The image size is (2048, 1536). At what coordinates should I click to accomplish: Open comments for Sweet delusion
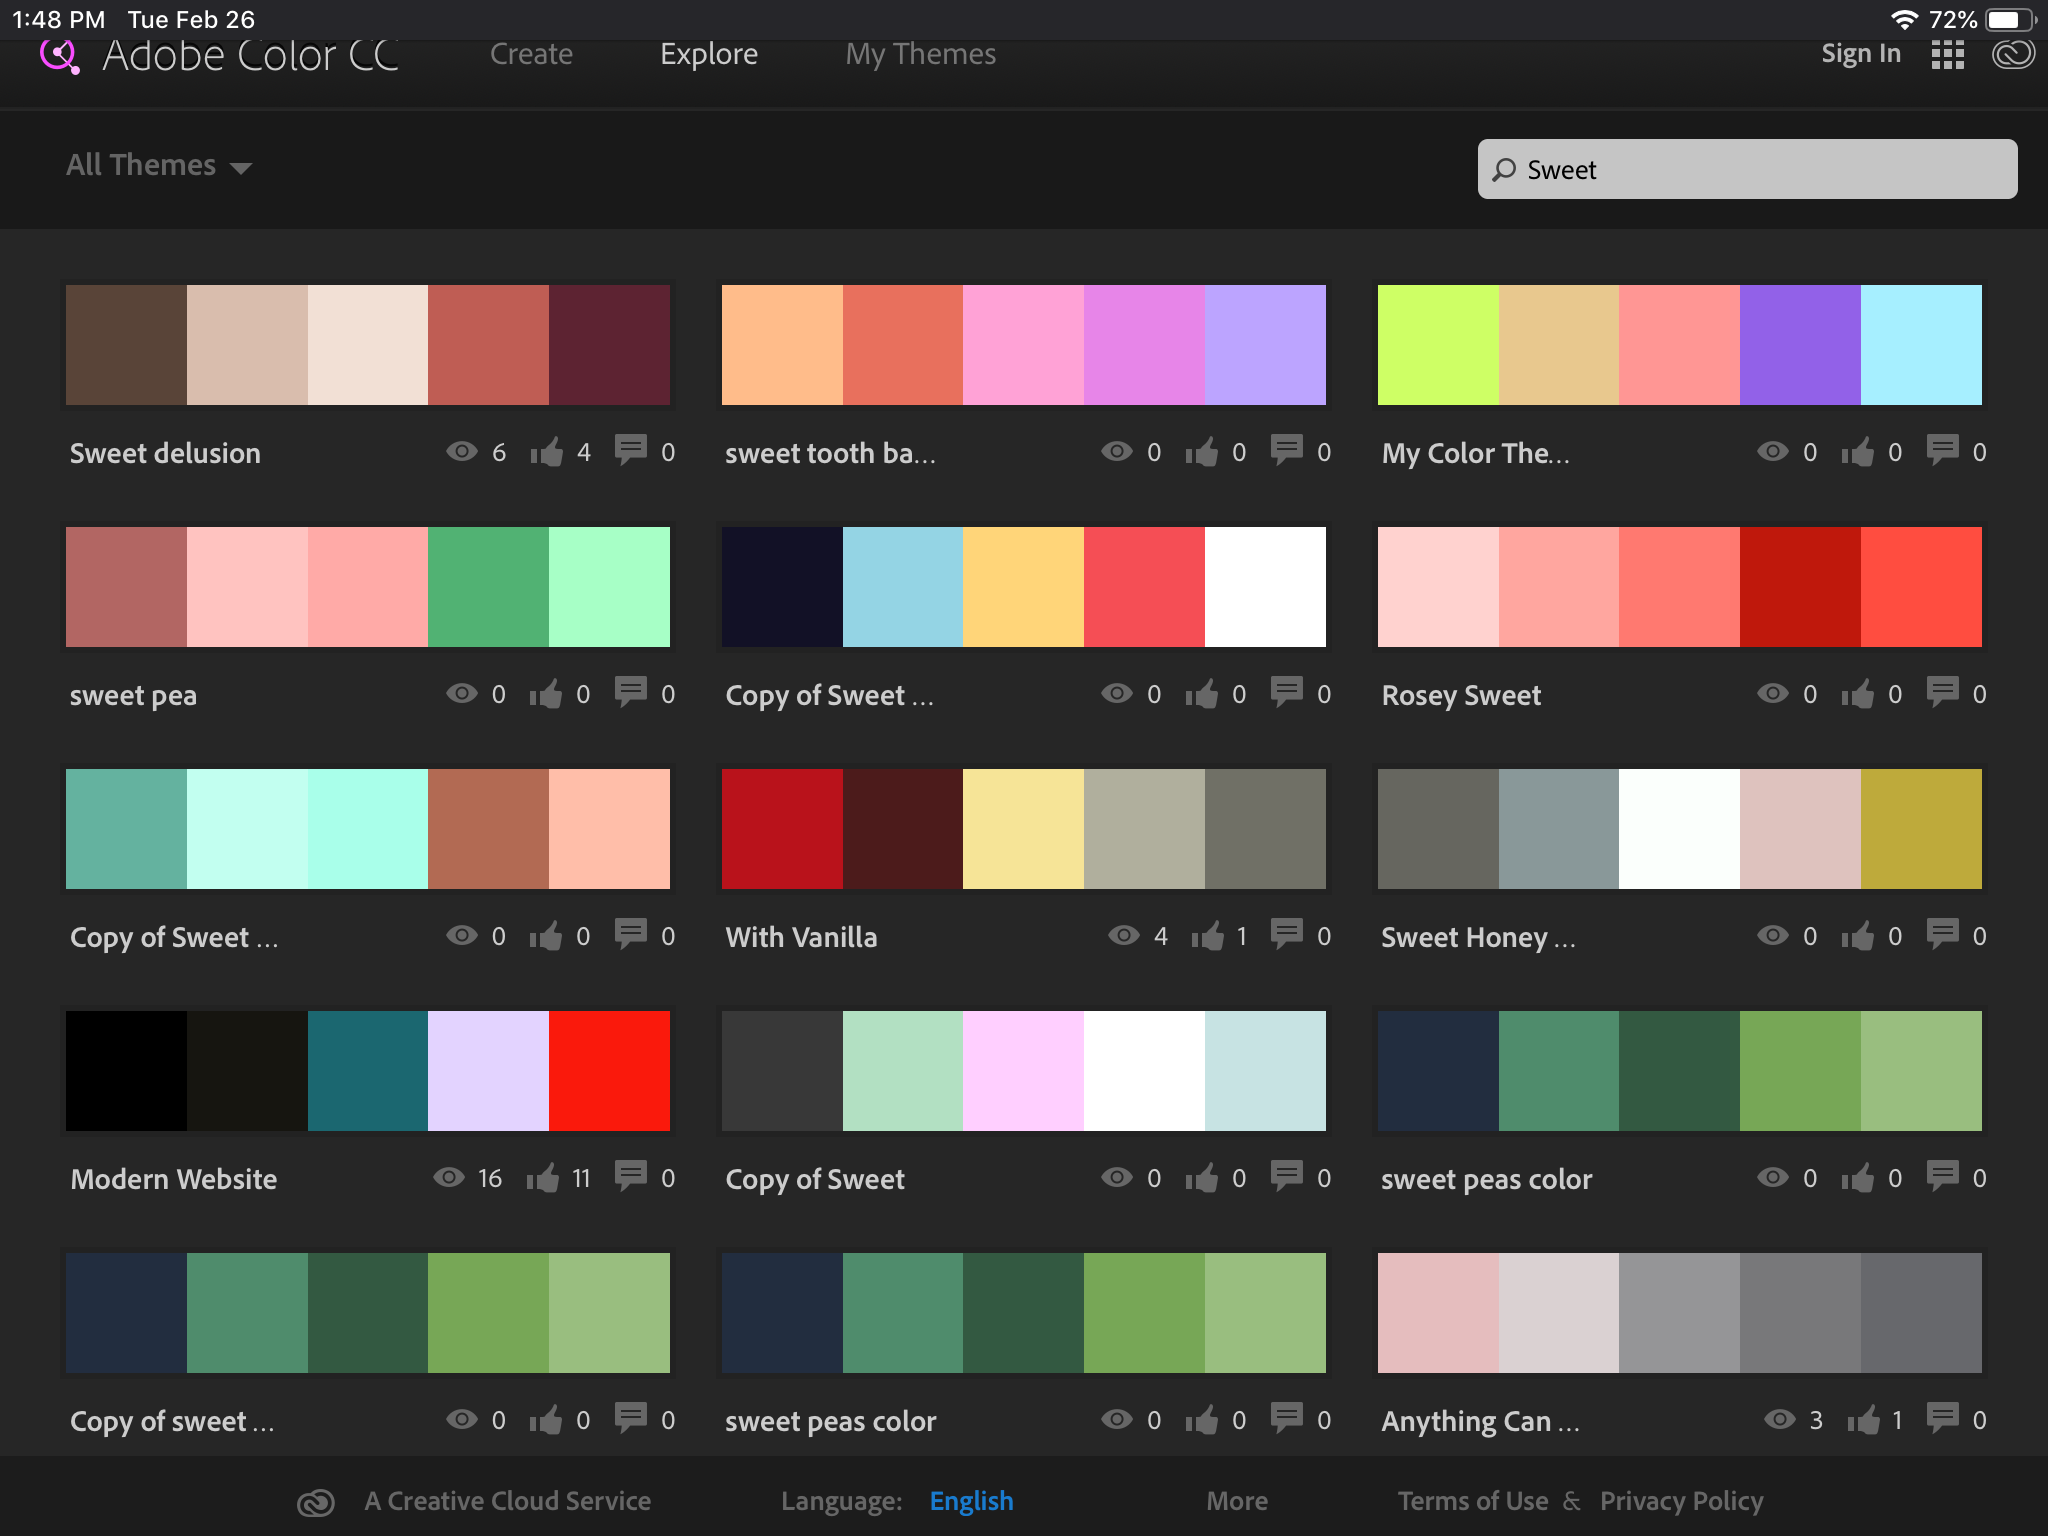pyautogui.click(x=630, y=450)
